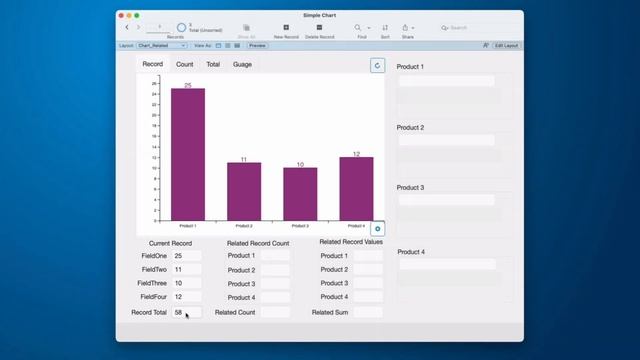Click the 'Current Record' heading text
Screen dimensions: 640x360
170,243
